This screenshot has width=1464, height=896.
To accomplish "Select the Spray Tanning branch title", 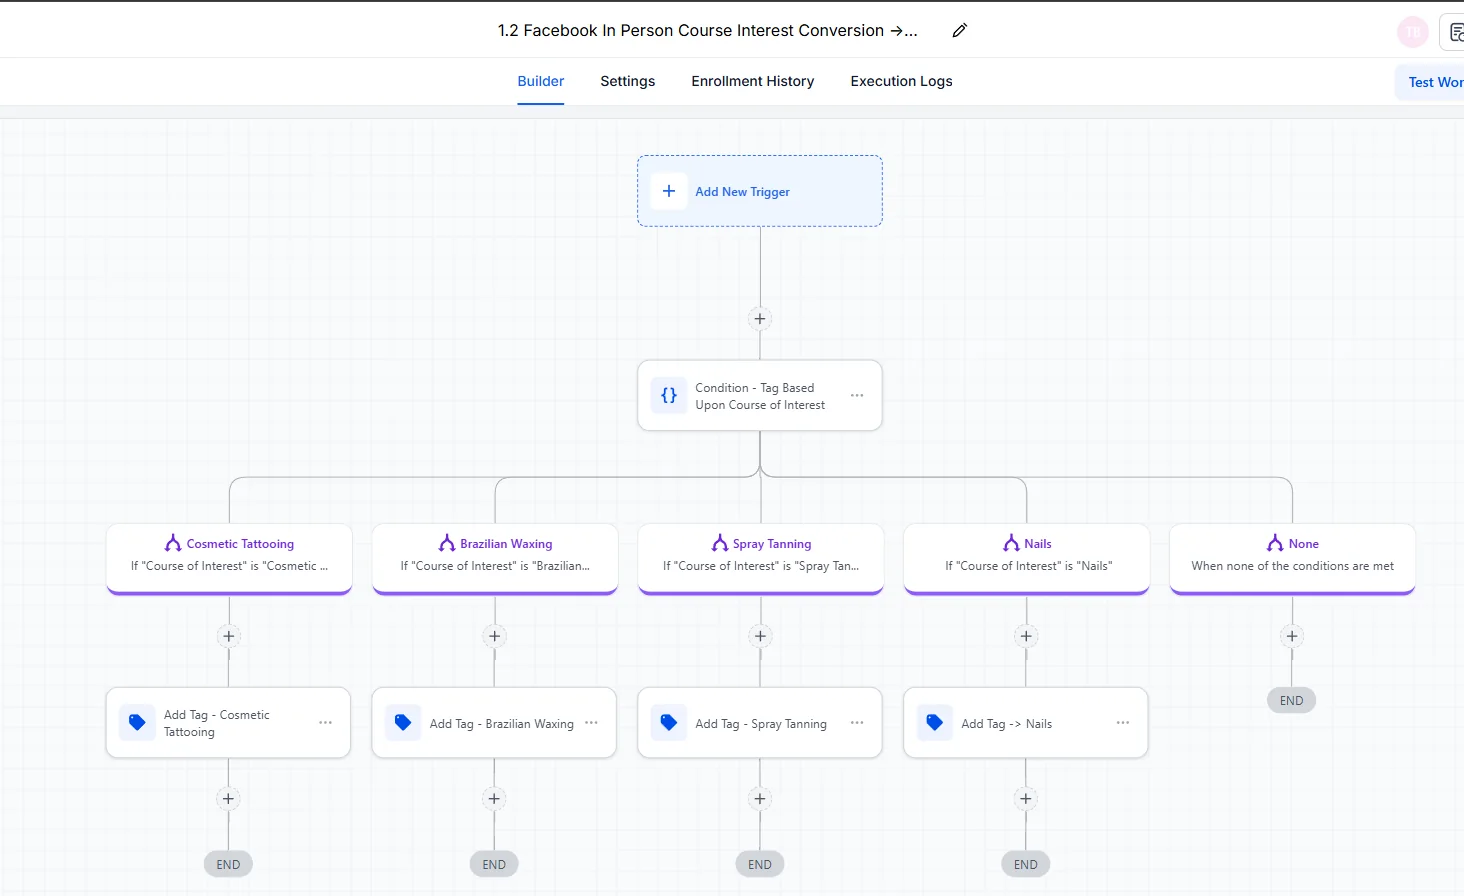I will pyautogui.click(x=772, y=544).
